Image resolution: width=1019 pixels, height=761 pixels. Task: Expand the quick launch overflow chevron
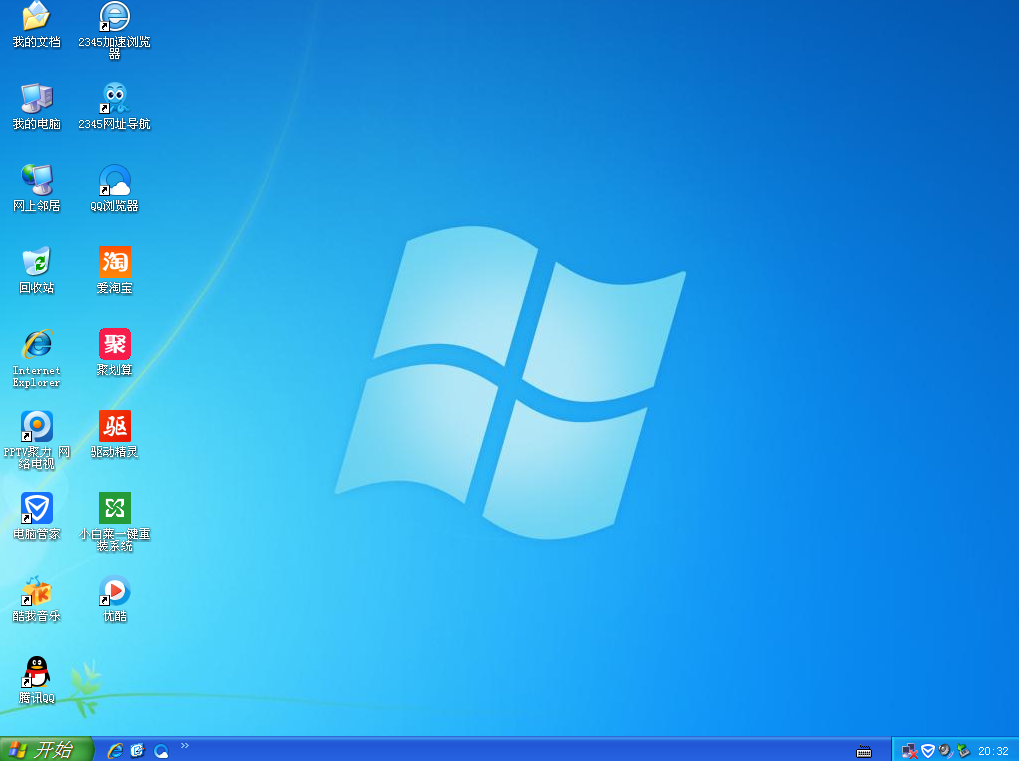[185, 745]
